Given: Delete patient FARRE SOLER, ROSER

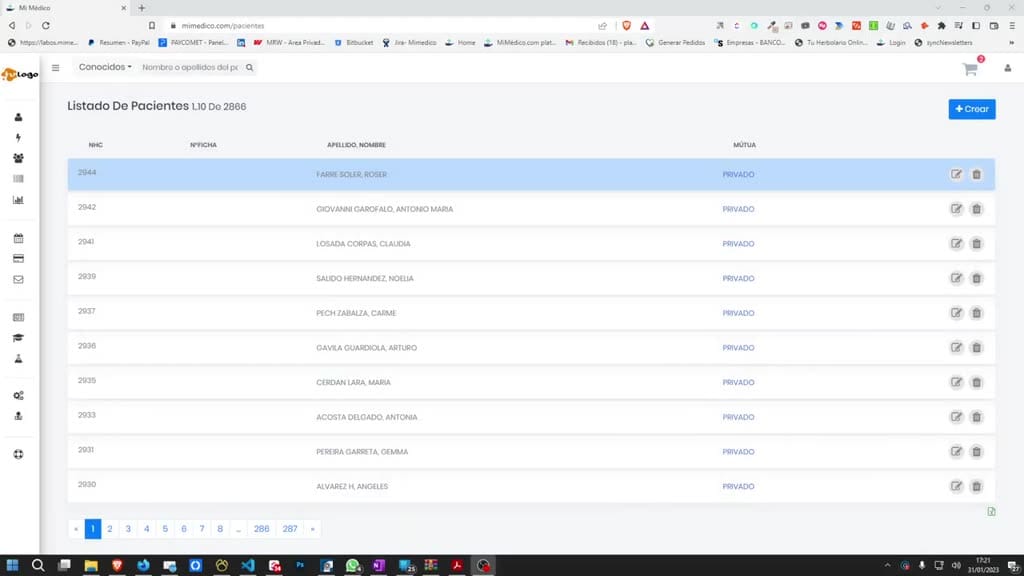Looking at the screenshot, I should point(976,174).
